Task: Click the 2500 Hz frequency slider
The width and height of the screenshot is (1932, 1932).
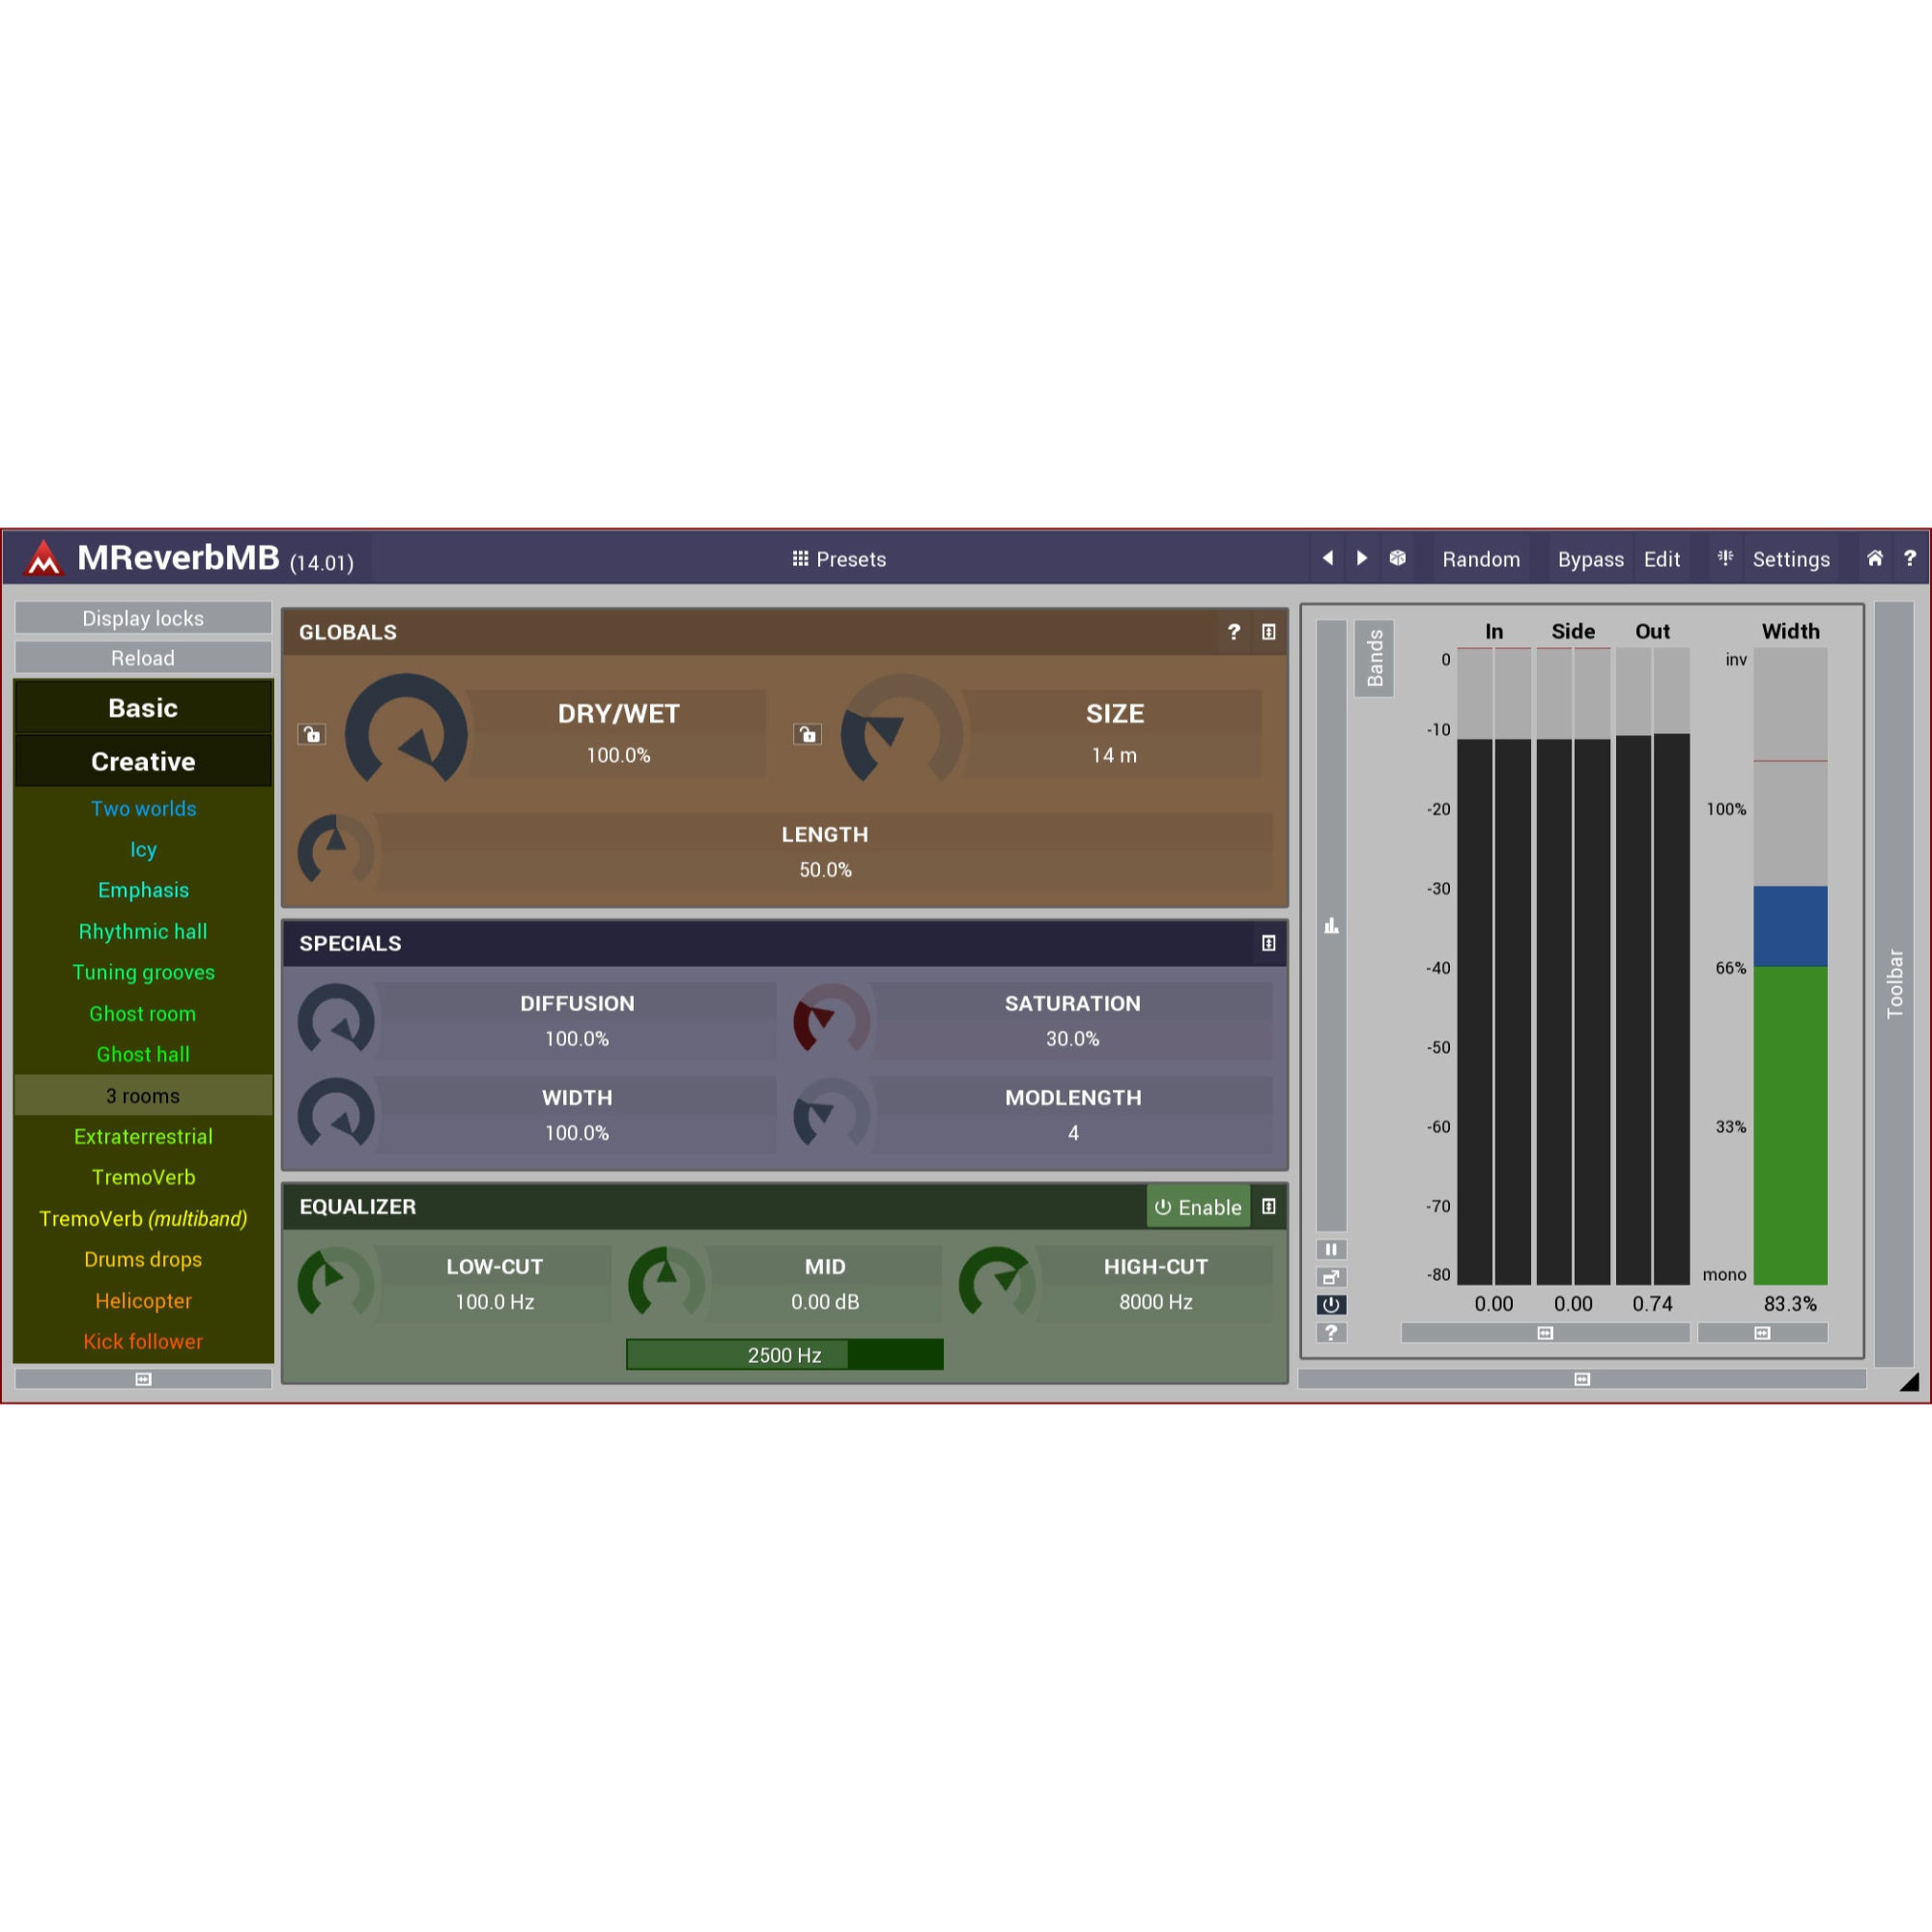Action: (x=784, y=1355)
